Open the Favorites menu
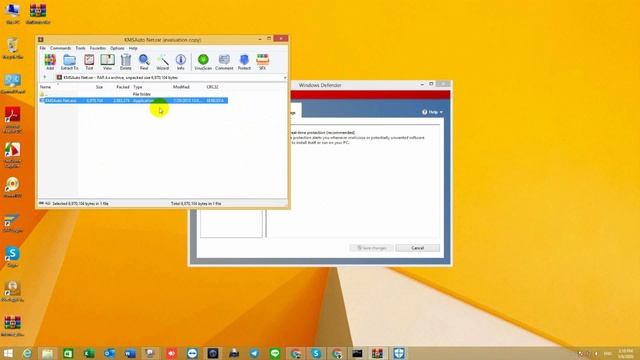The width and height of the screenshot is (640, 360). click(x=98, y=48)
